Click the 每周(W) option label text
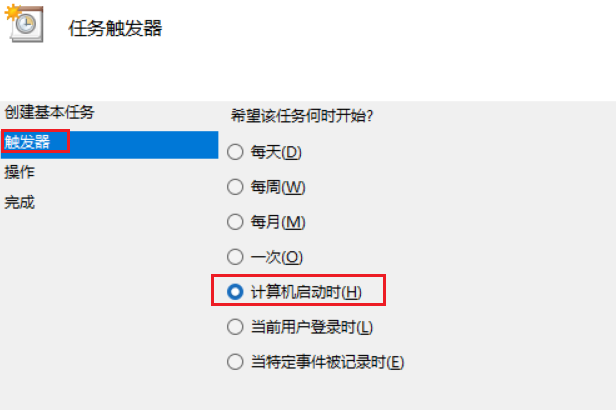 pos(278,187)
